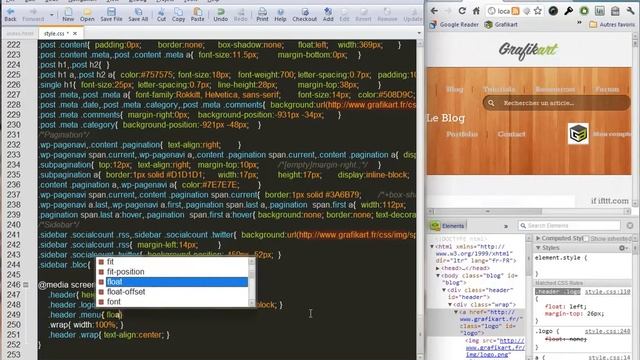Click the green circular extension icon
This screenshot has height=360, width=640.
point(584,11)
